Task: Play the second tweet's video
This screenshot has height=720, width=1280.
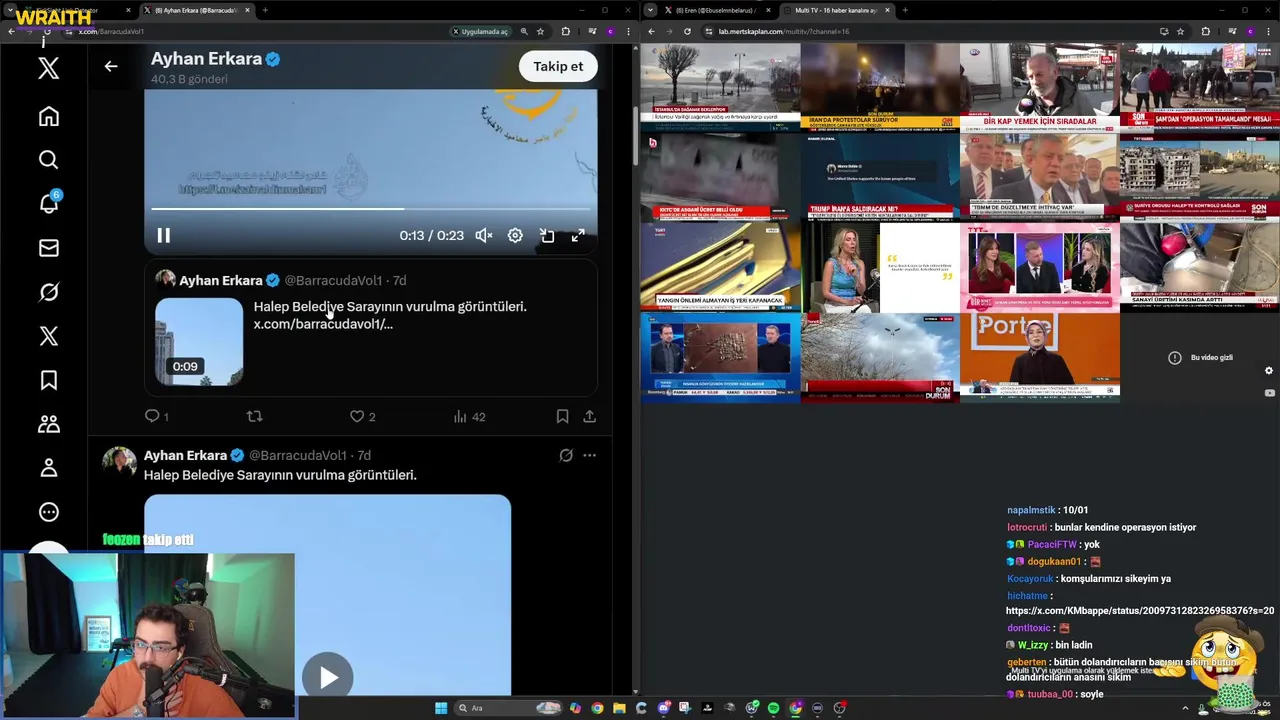Action: pyautogui.click(x=328, y=677)
